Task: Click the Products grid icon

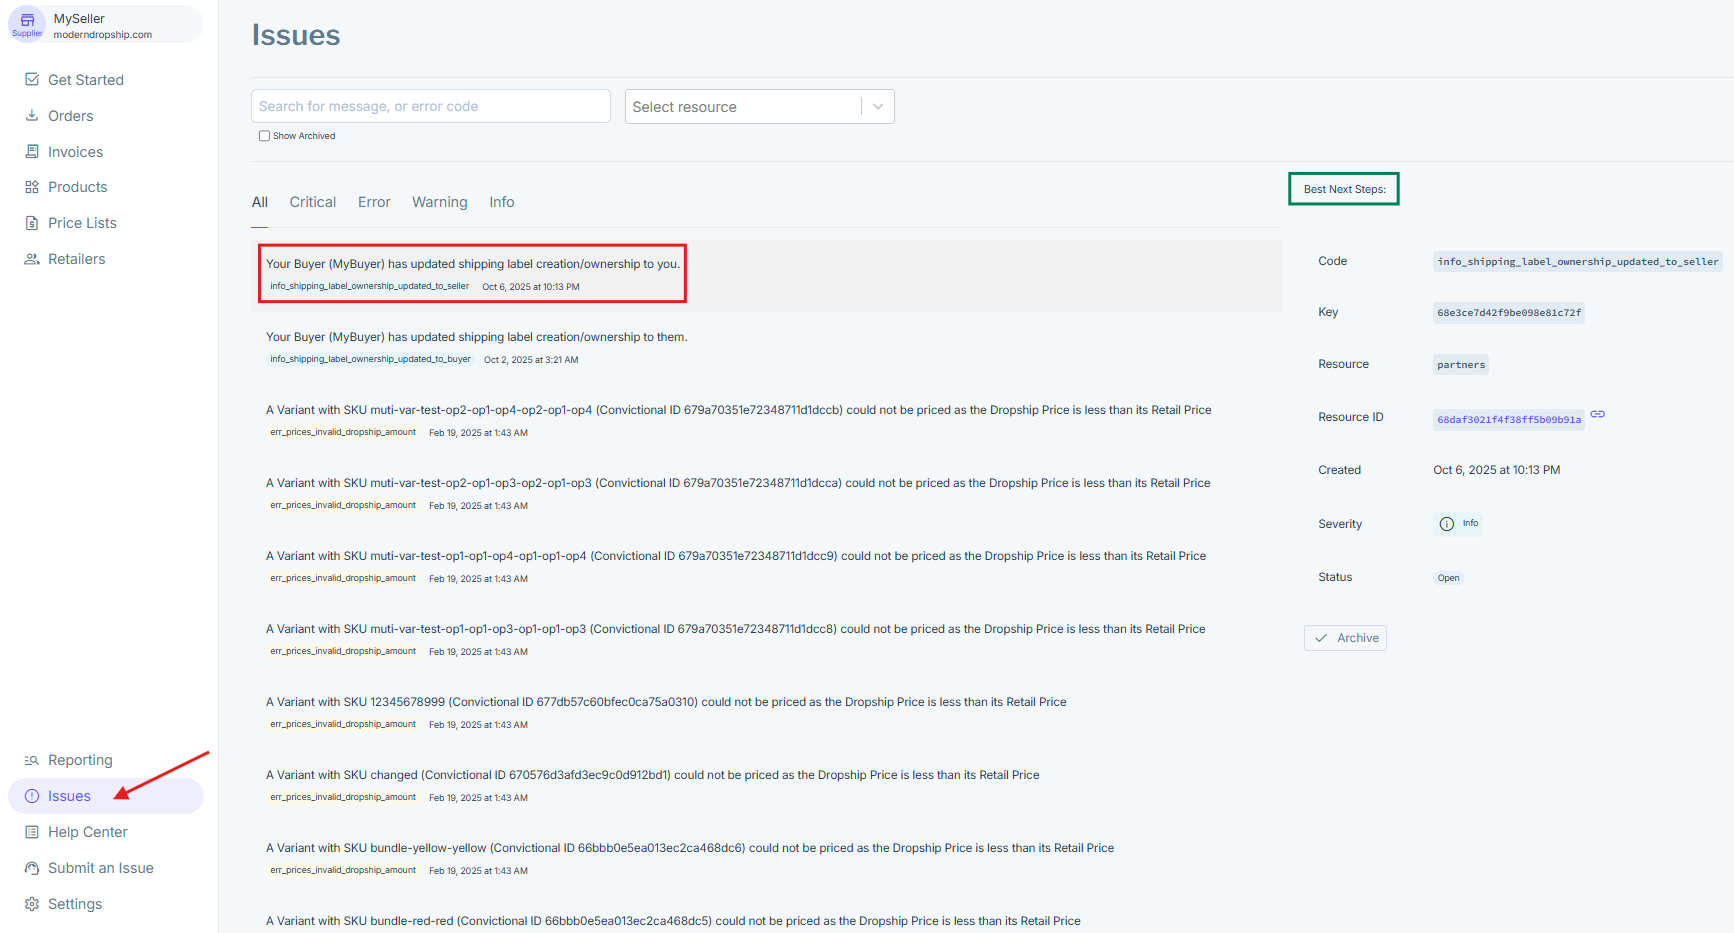Action: [x=32, y=187]
